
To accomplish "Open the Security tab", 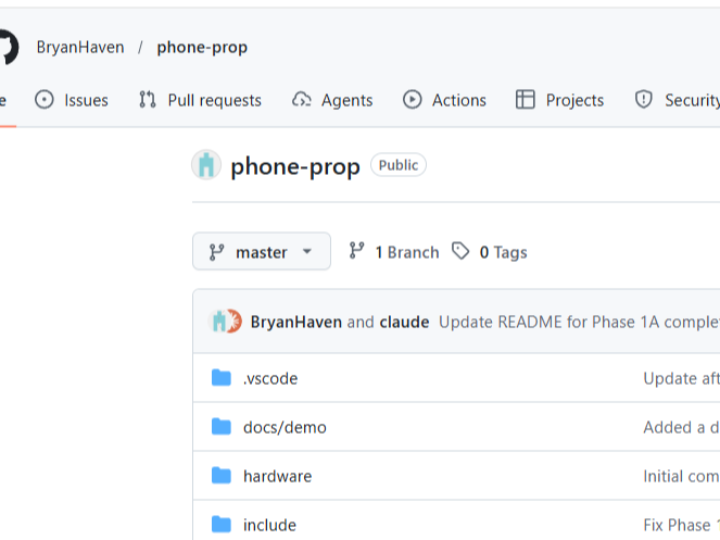I will coord(678,100).
